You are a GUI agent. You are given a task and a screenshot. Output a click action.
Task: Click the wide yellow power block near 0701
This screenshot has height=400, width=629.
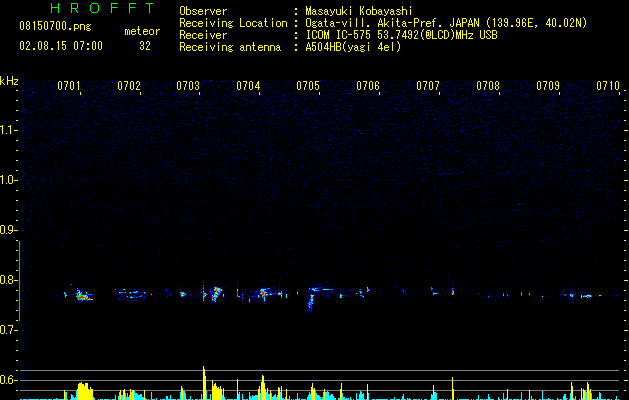pyautogui.click(x=84, y=391)
